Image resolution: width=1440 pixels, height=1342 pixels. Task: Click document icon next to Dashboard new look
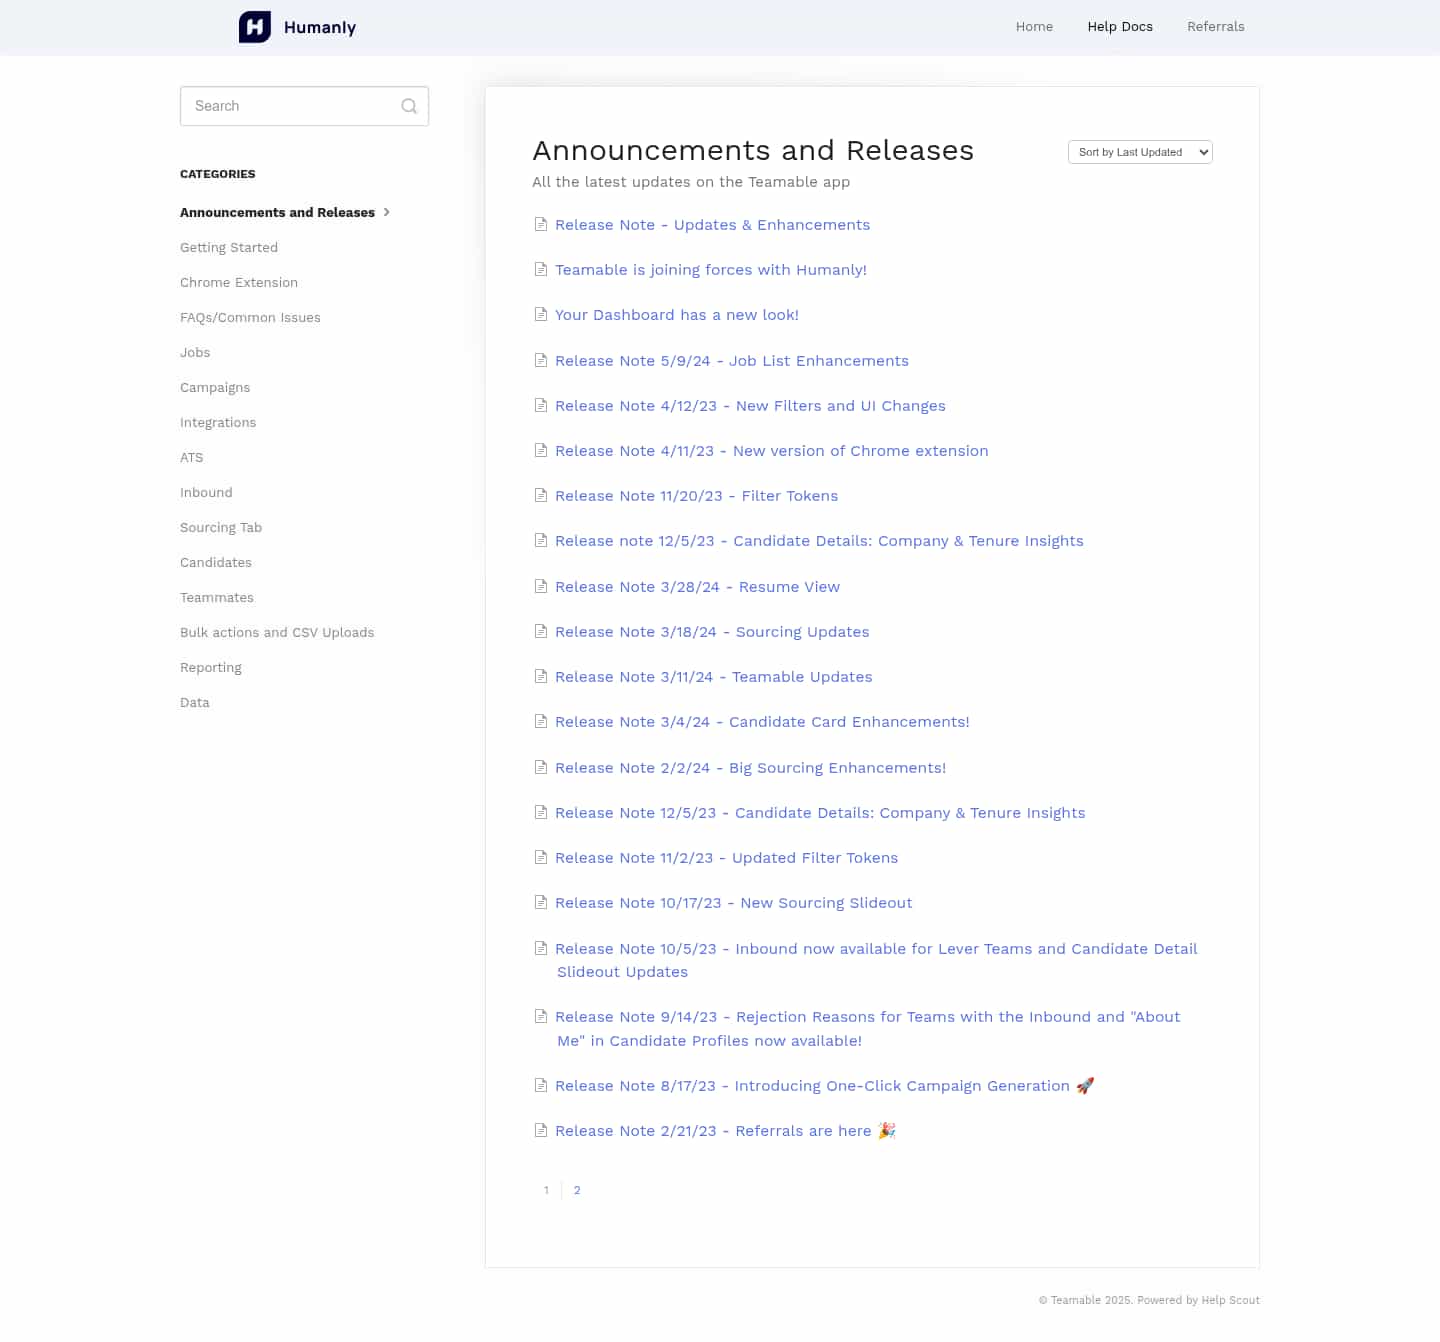point(541,314)
